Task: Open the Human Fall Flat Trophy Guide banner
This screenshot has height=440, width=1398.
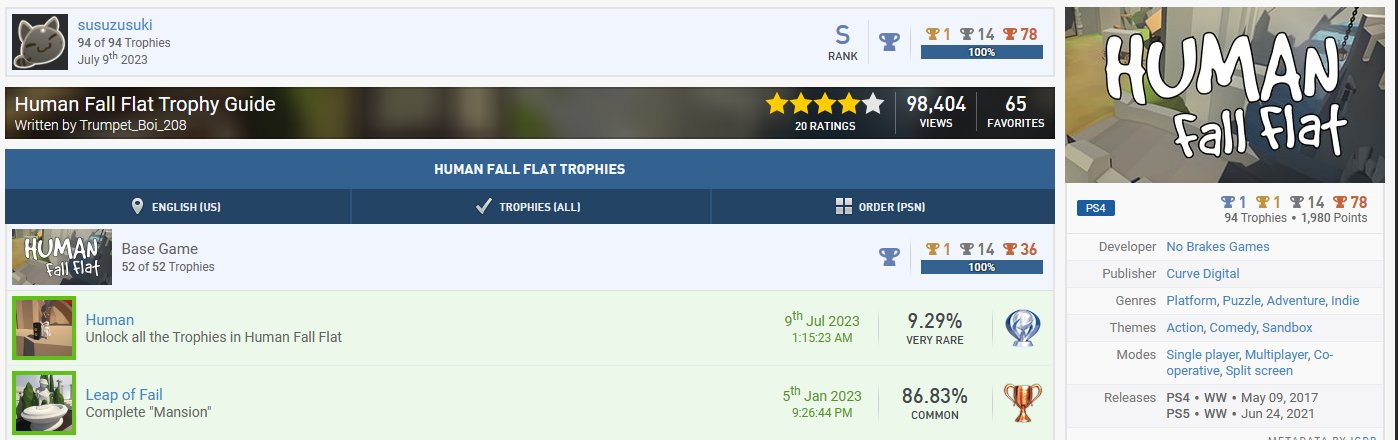Action: [145, 104]
